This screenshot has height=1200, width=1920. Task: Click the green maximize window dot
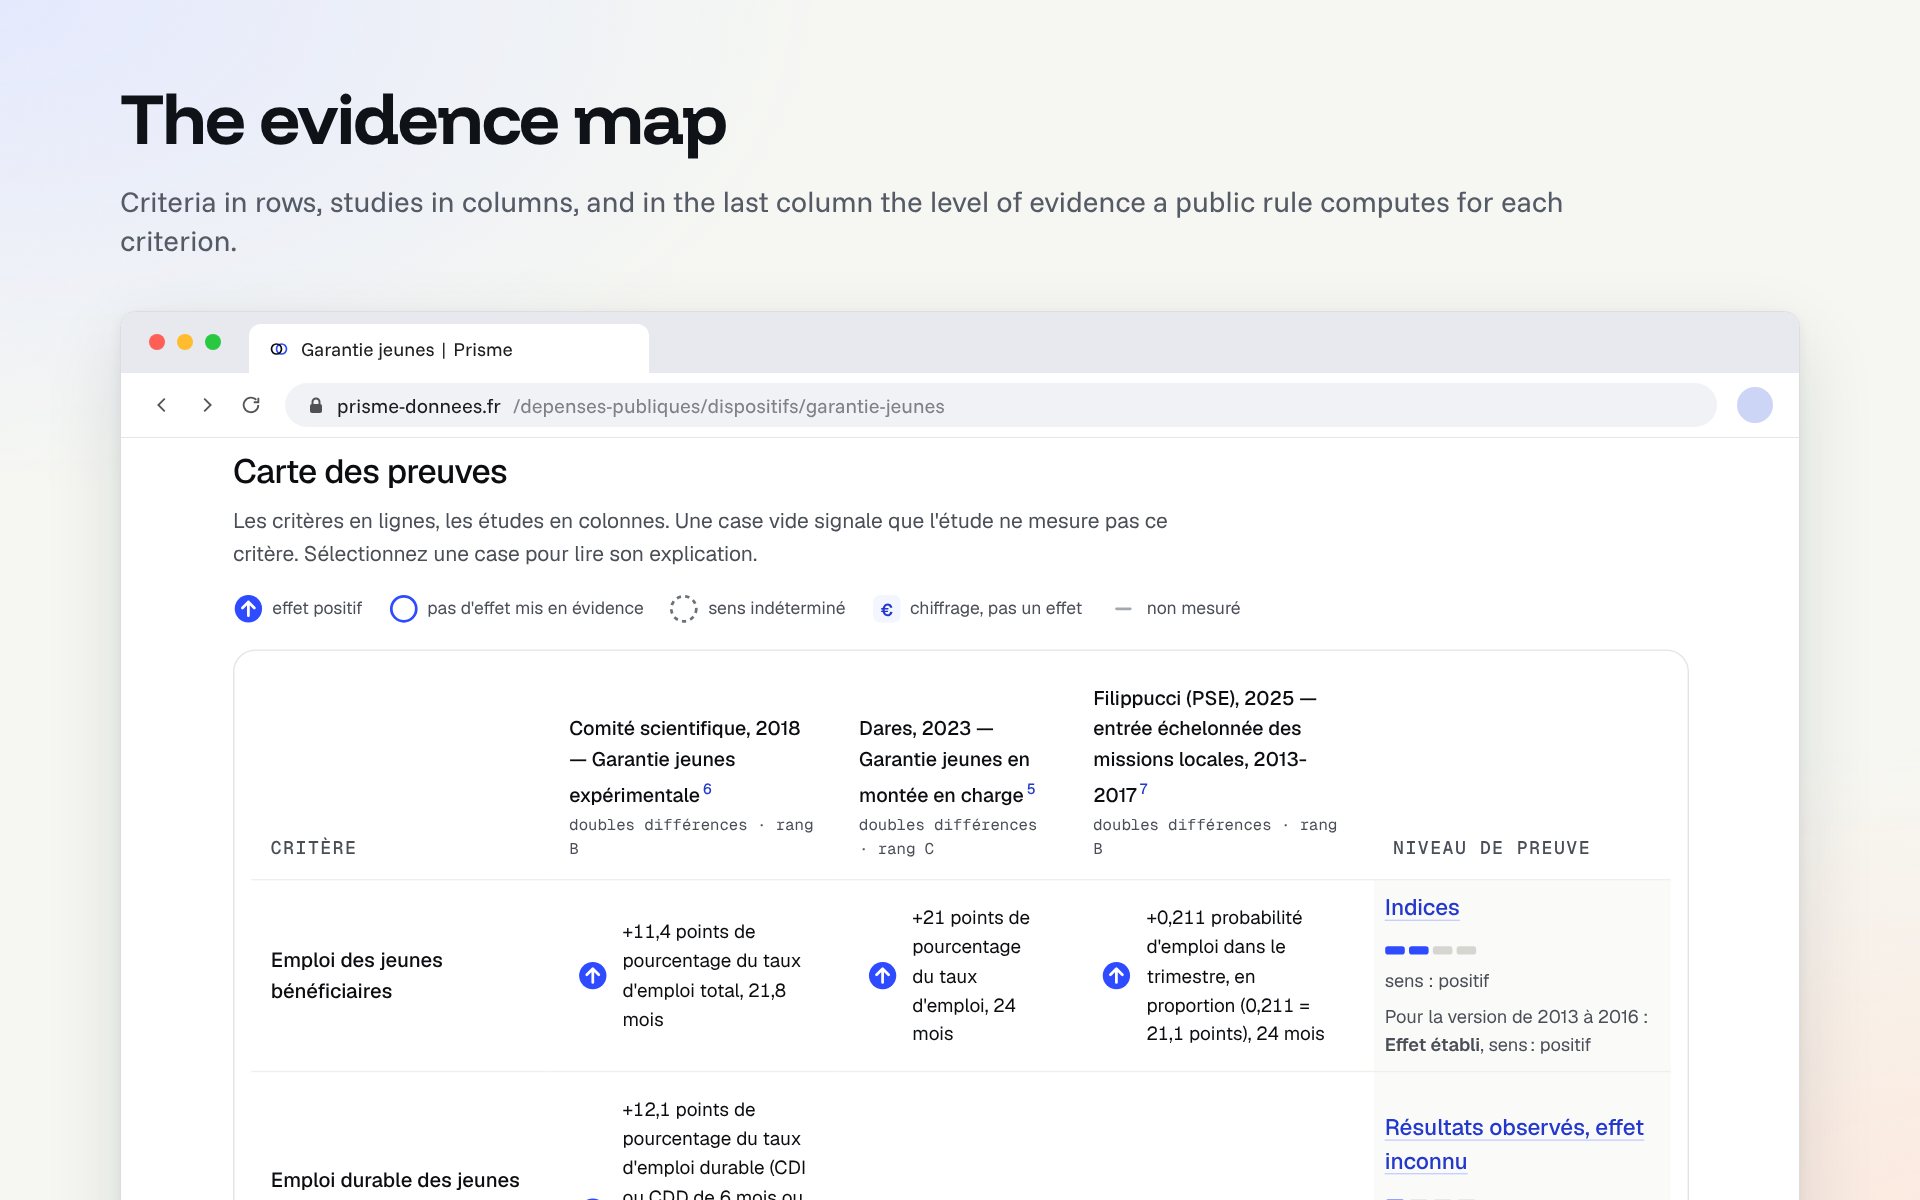coord(213,342)
